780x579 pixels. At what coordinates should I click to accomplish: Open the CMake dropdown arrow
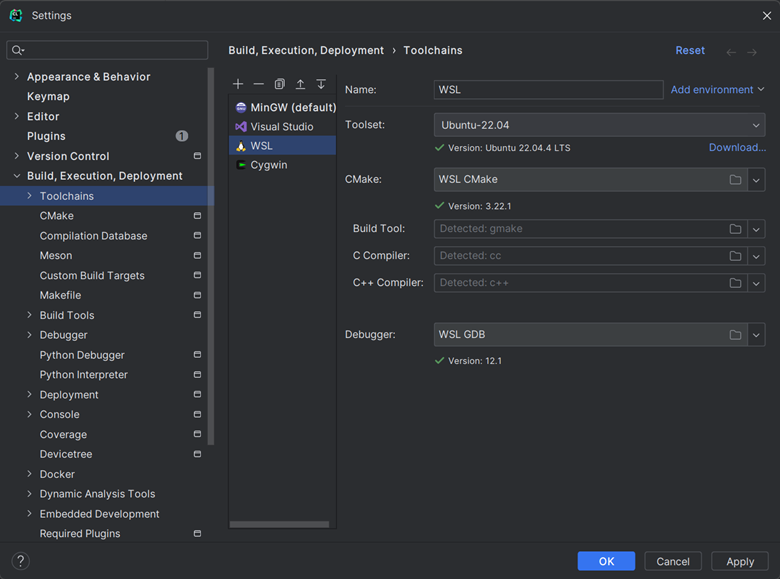756,180
